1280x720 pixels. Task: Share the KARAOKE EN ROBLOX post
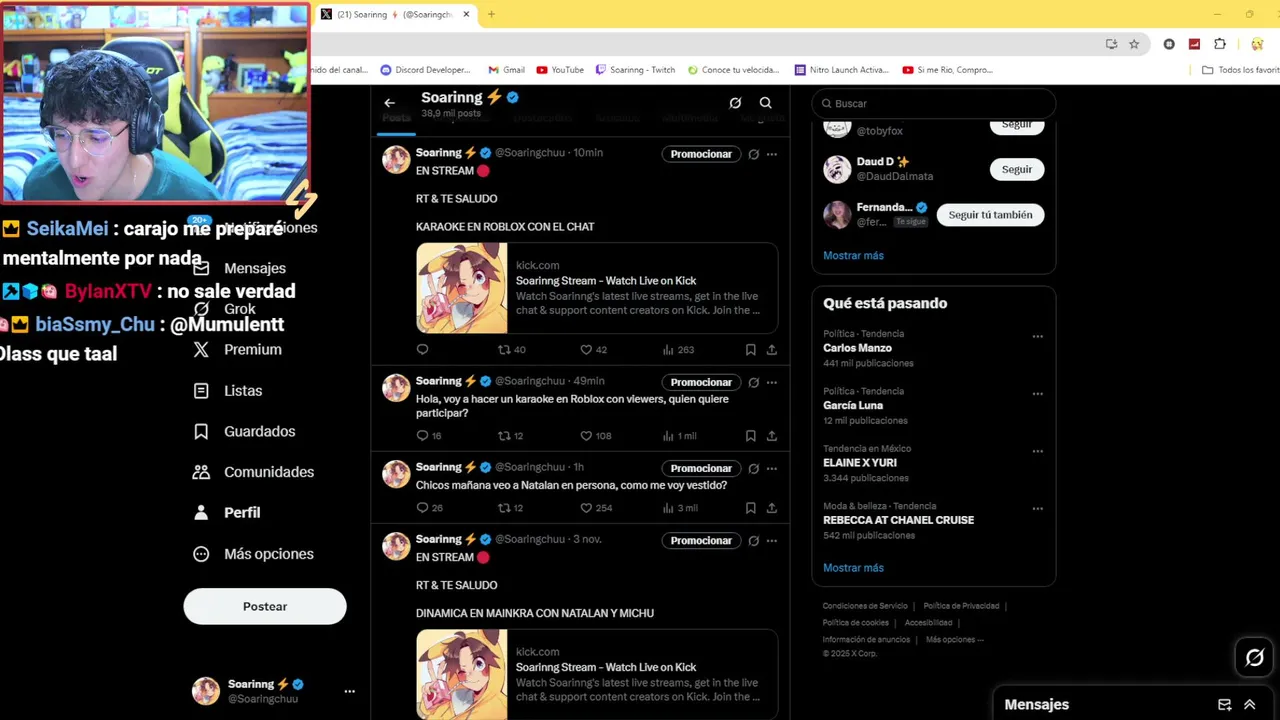pyautogui.click(x=772, y=350)
